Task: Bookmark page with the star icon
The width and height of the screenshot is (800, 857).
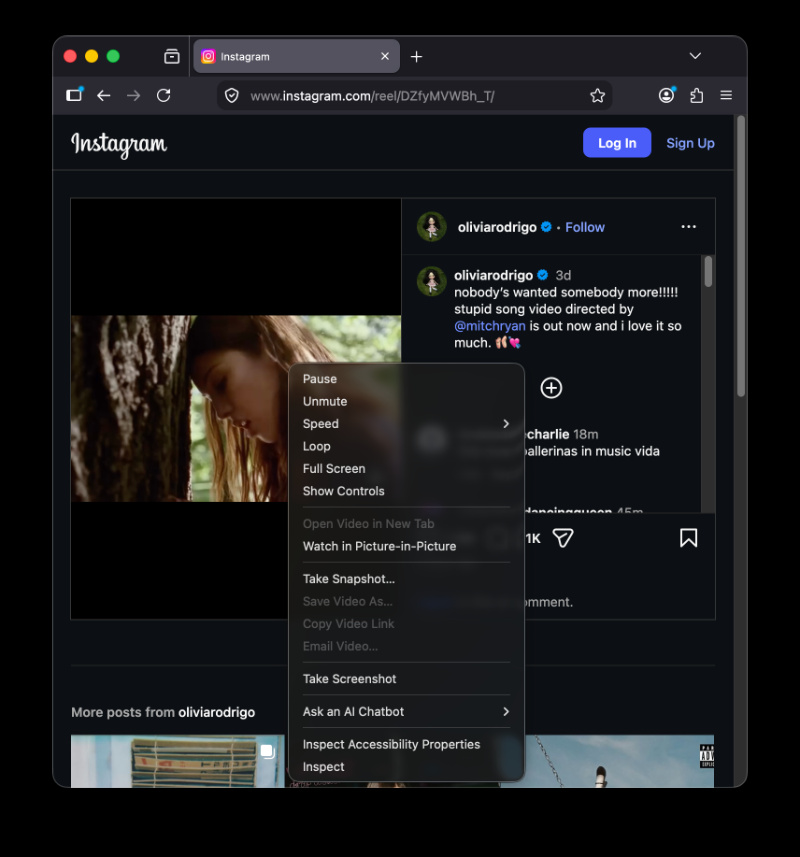Action: 597,96
